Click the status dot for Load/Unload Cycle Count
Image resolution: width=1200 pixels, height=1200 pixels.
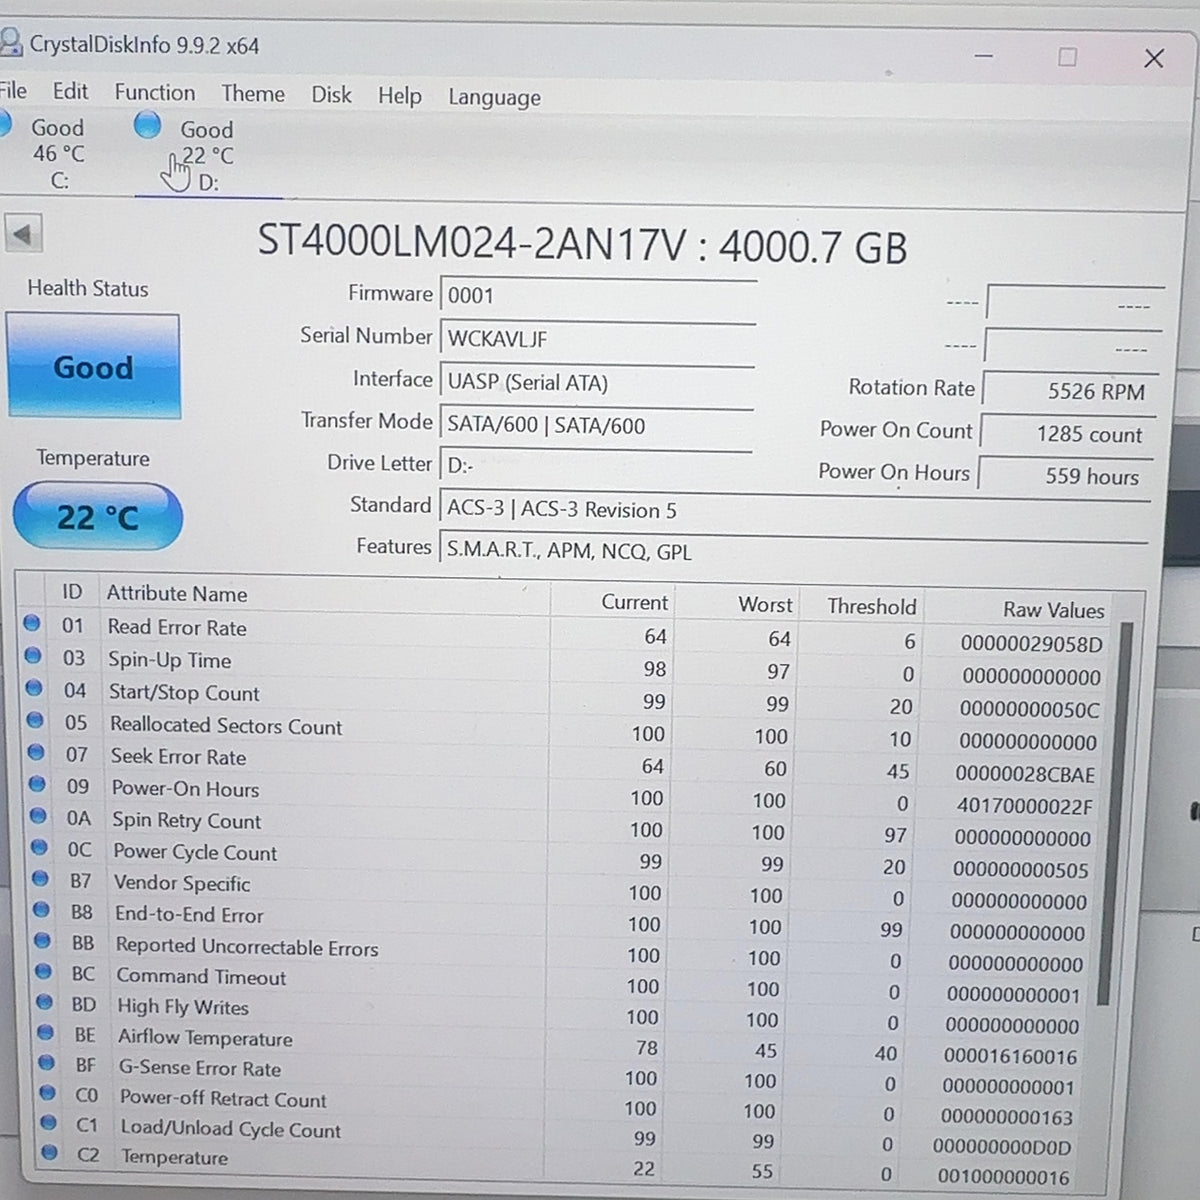pos(48,1122)
